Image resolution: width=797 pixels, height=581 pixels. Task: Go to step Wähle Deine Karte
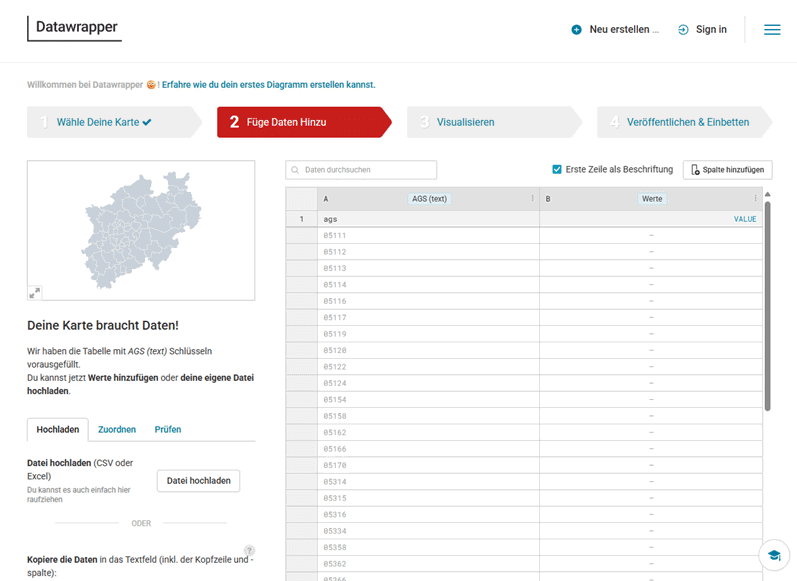(x=114, y=122)
